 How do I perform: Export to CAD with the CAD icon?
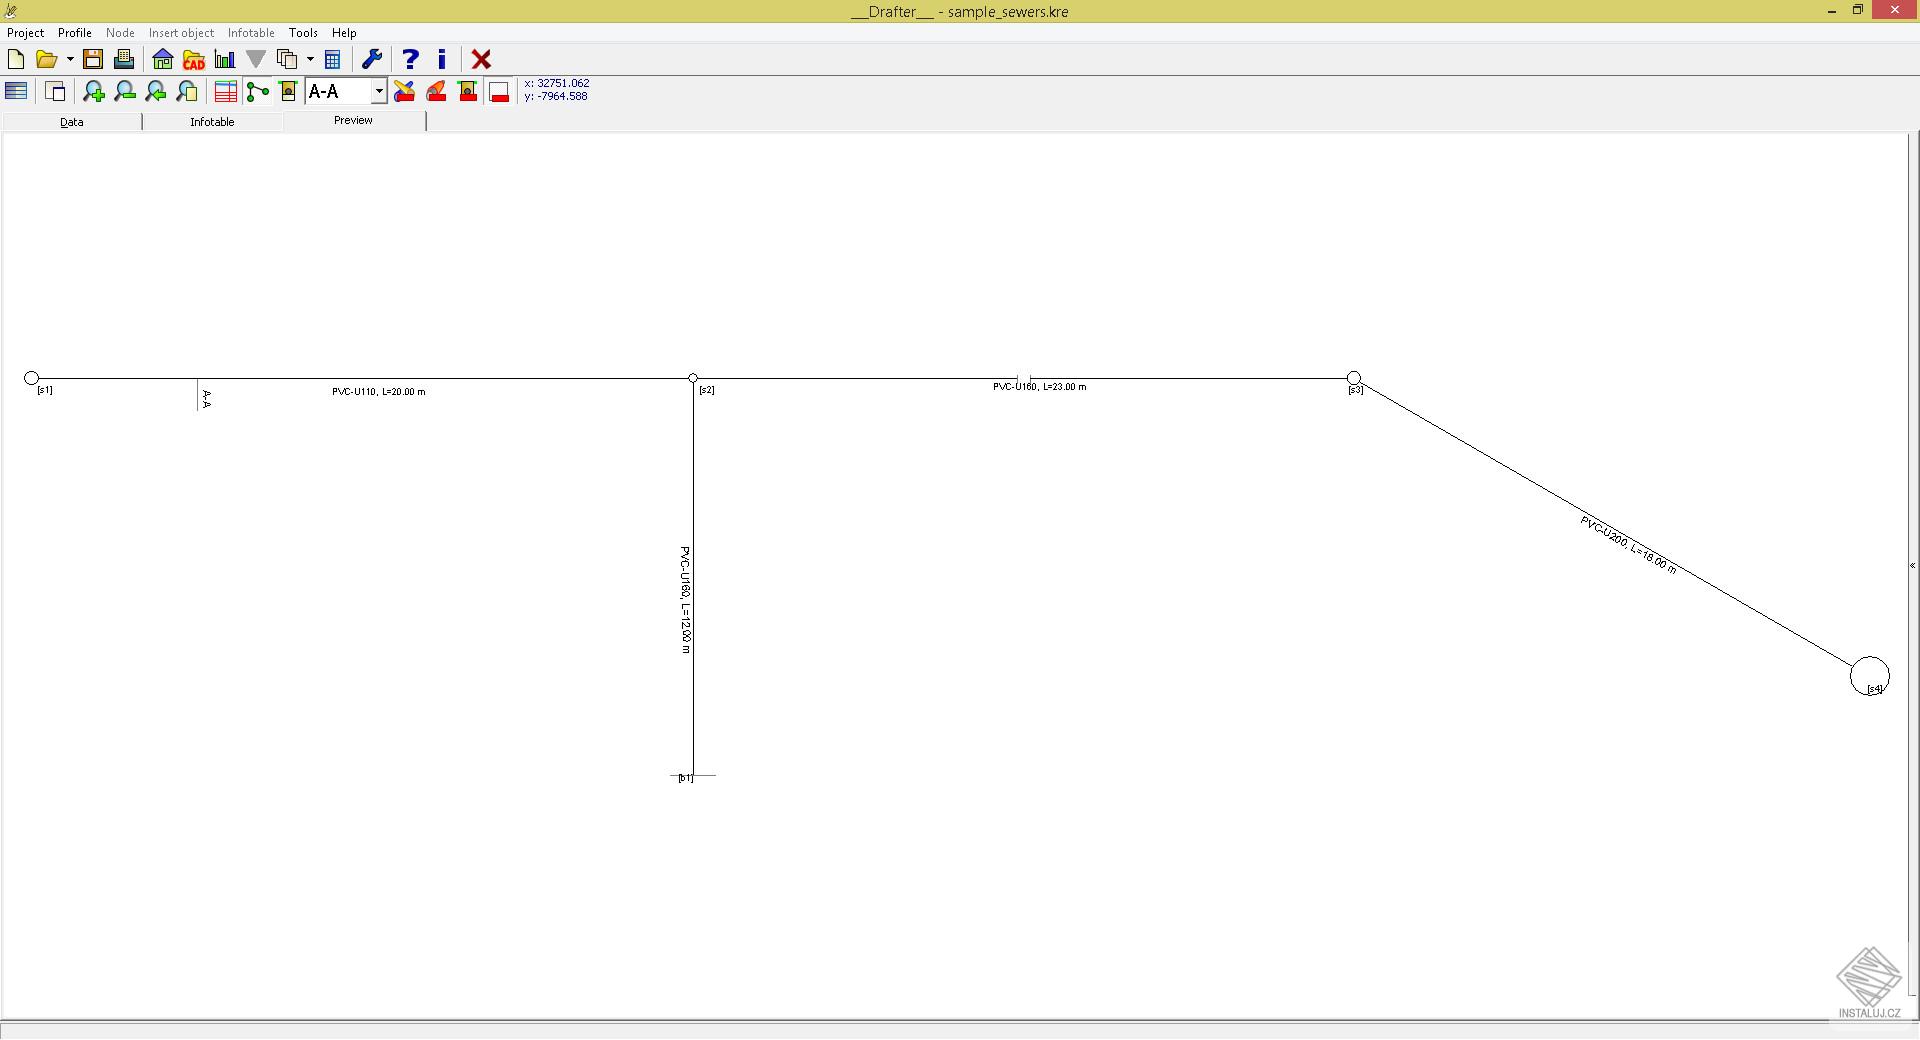coord(194,59)
